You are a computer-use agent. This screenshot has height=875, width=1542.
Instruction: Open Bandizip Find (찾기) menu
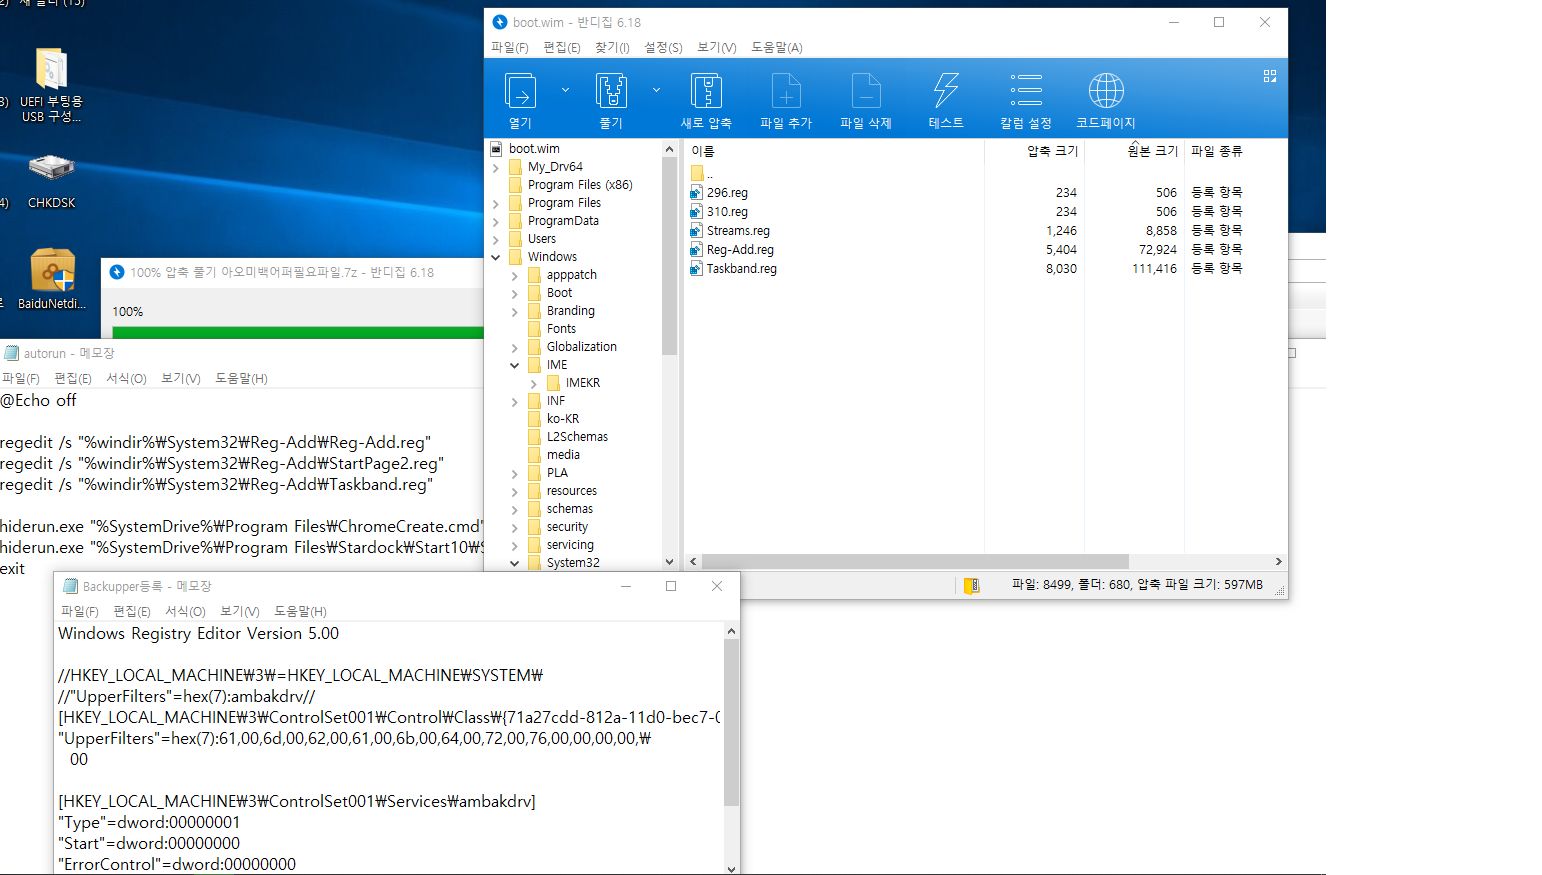coord(612,47)
